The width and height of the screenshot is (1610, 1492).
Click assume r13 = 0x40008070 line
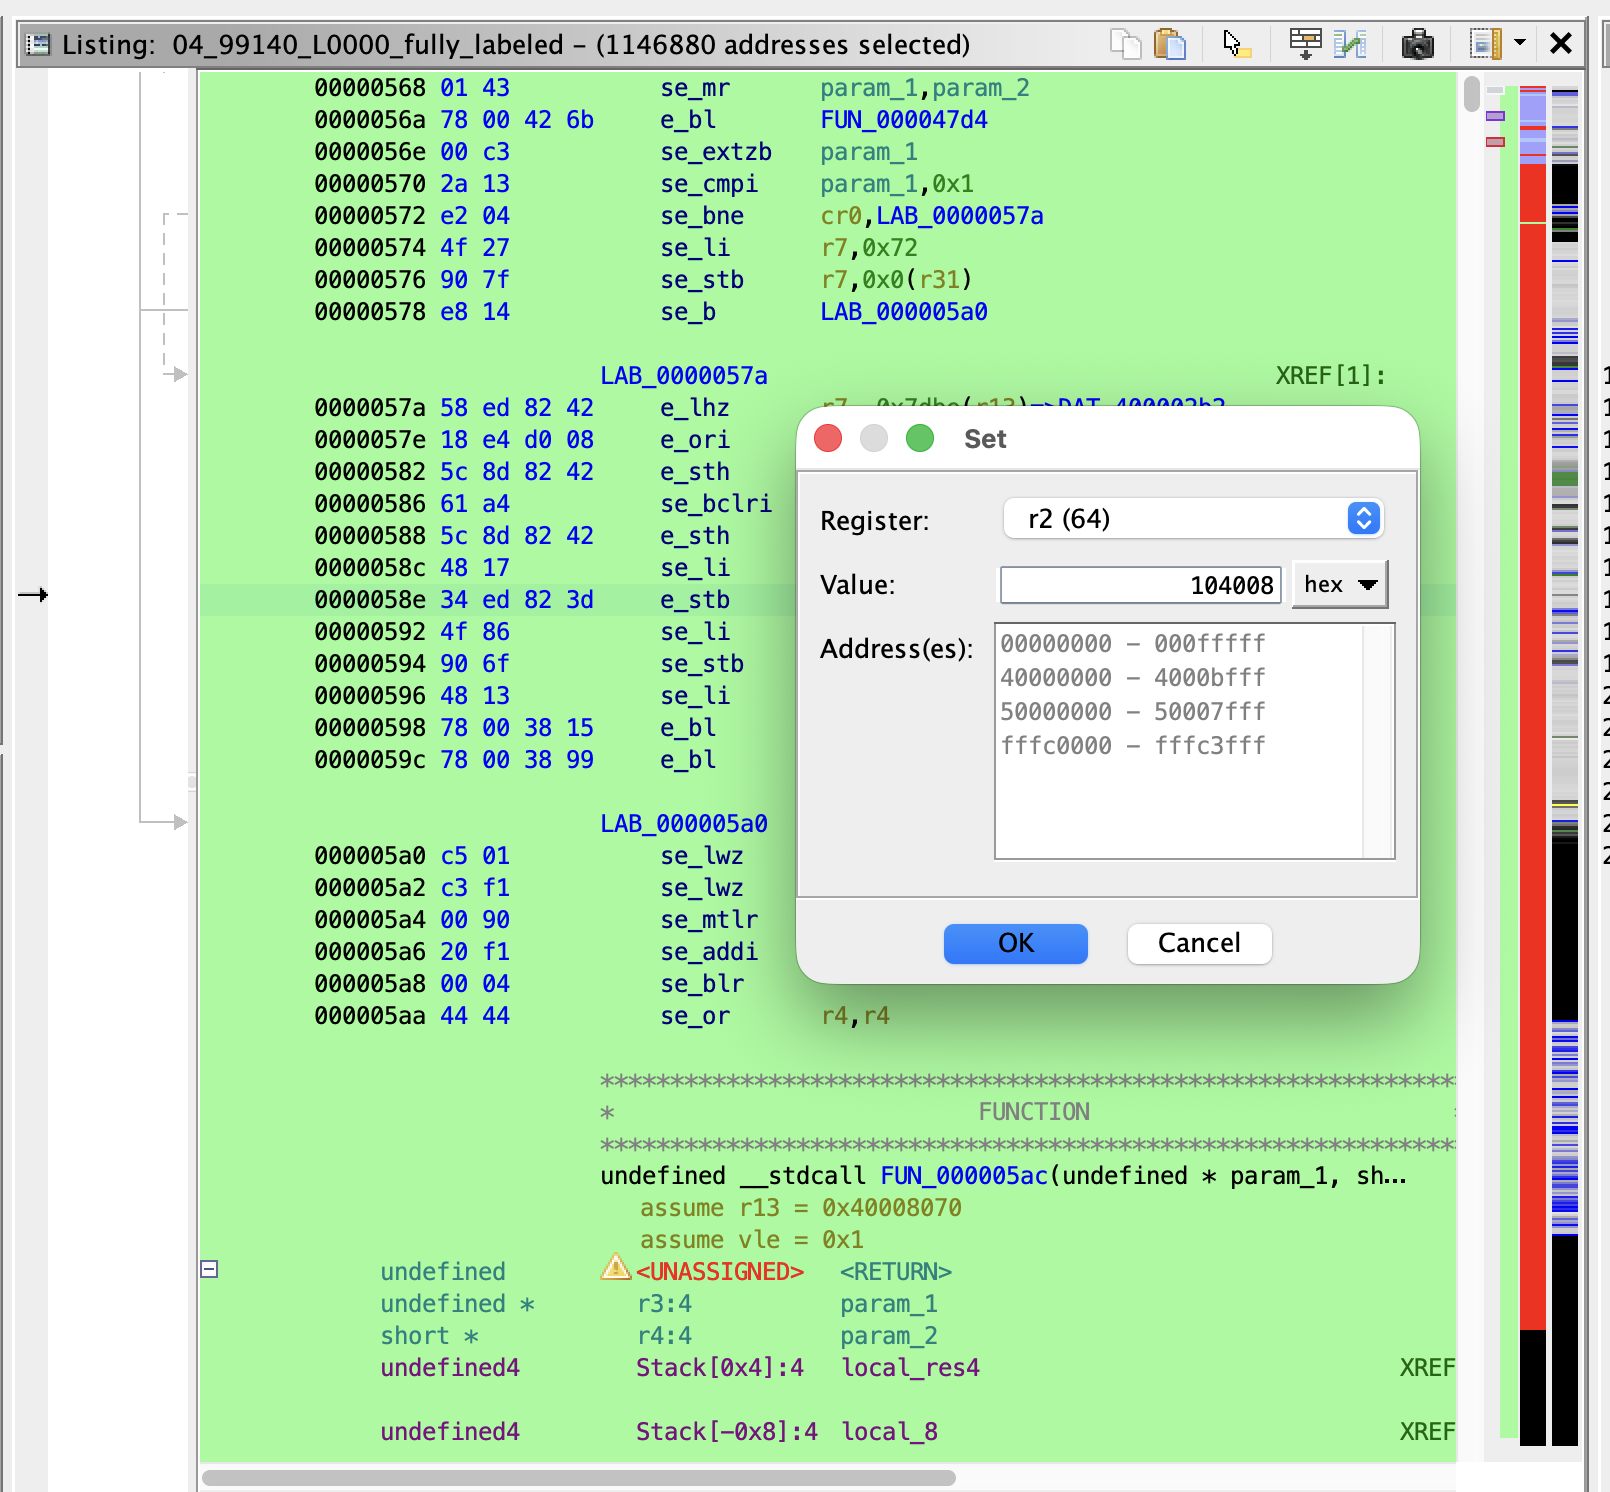801,1208
